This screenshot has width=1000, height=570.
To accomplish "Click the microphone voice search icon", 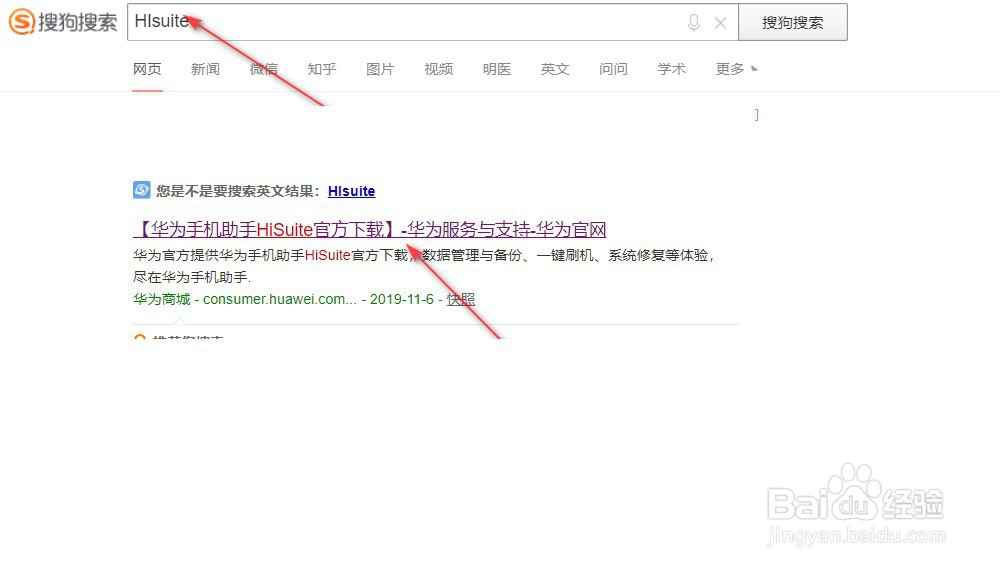I will [694, 23].
